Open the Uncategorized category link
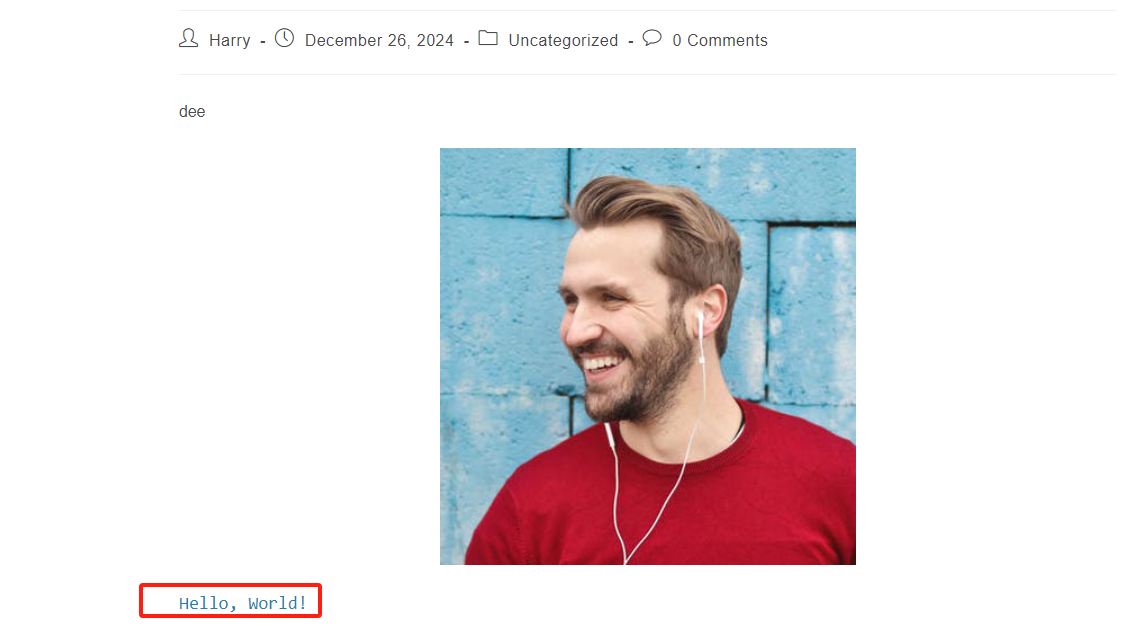This screenshot has width=1134, height=630. [x=563, y=41]
